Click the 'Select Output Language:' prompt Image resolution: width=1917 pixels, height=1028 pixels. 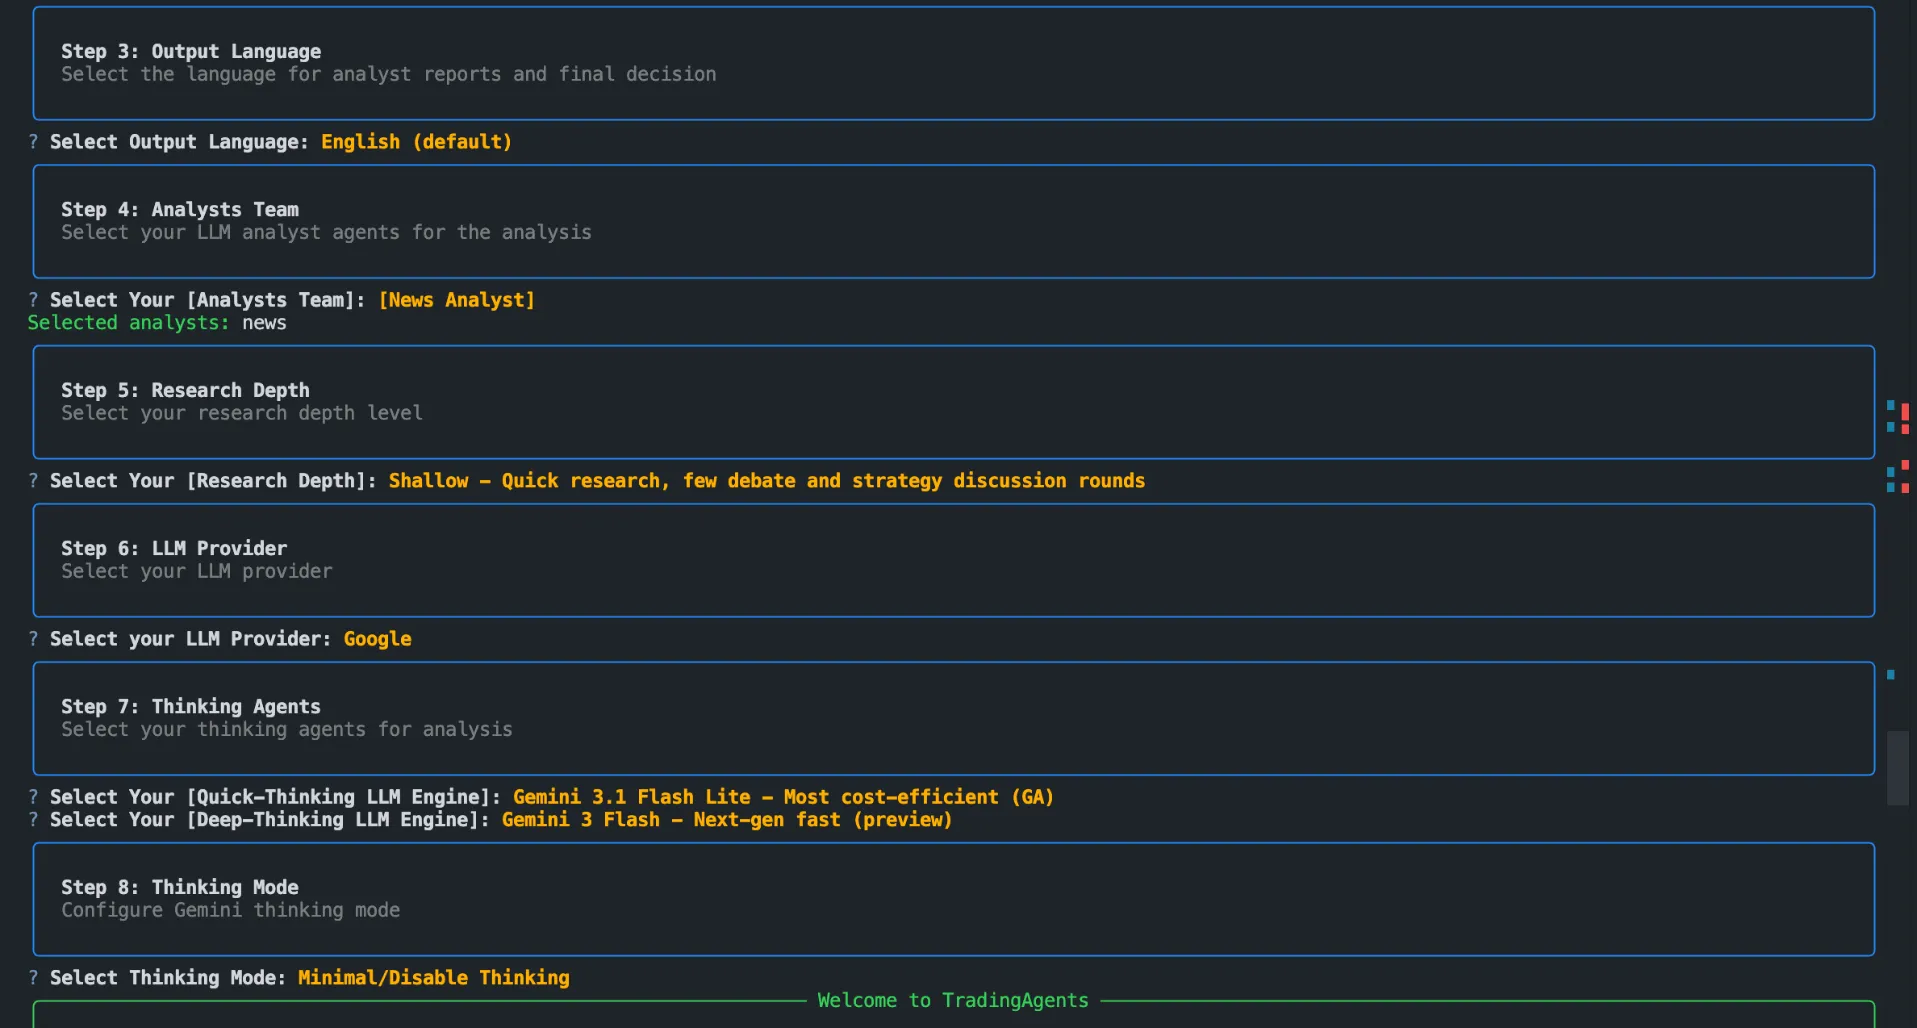pos(179,142)
